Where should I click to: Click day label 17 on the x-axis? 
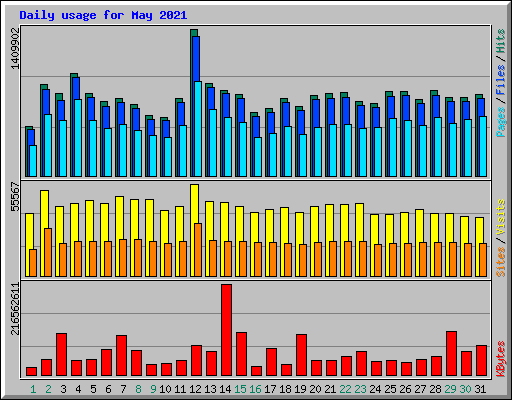coord(270,389)
